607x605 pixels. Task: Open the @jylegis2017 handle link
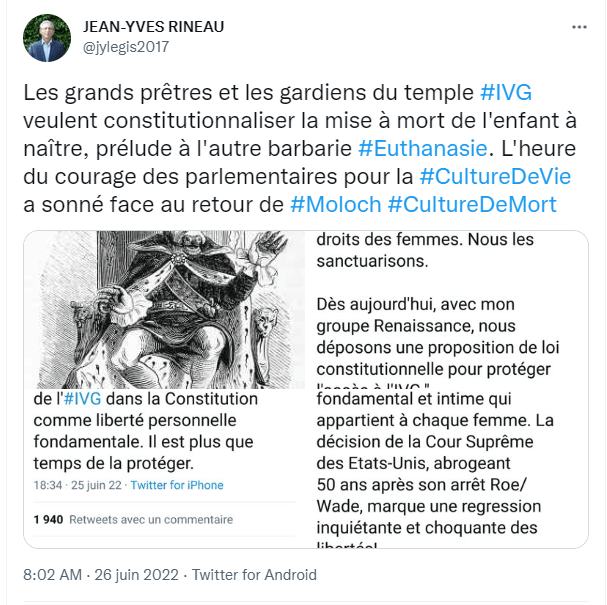[x=126, y=47]
